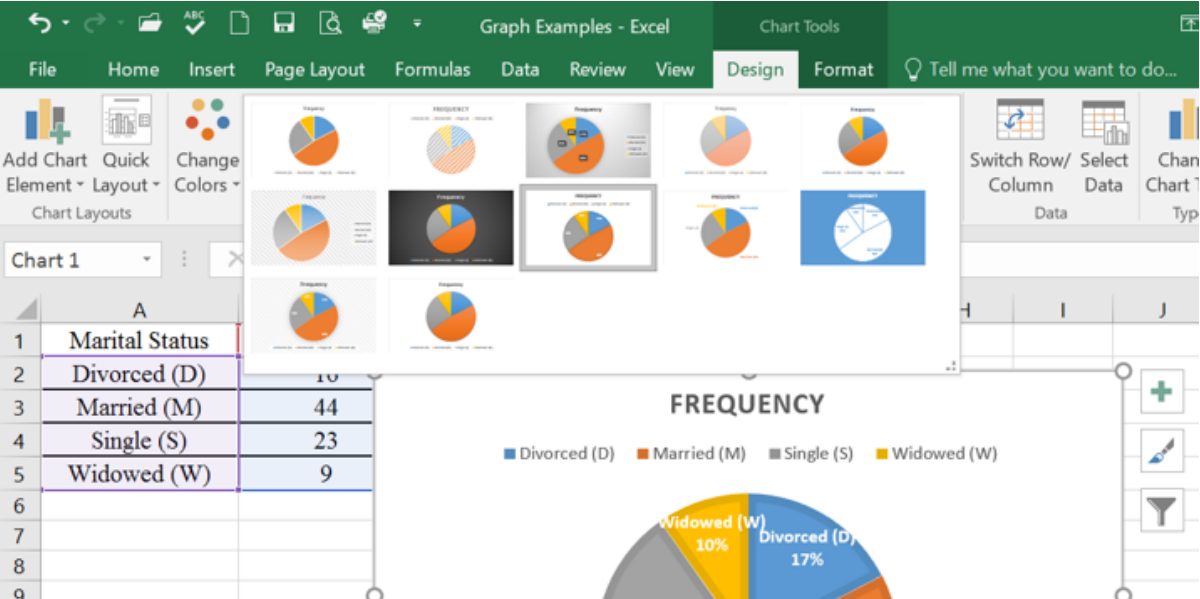Open the View tab
Screen dimensions: 1200x599
675,69
